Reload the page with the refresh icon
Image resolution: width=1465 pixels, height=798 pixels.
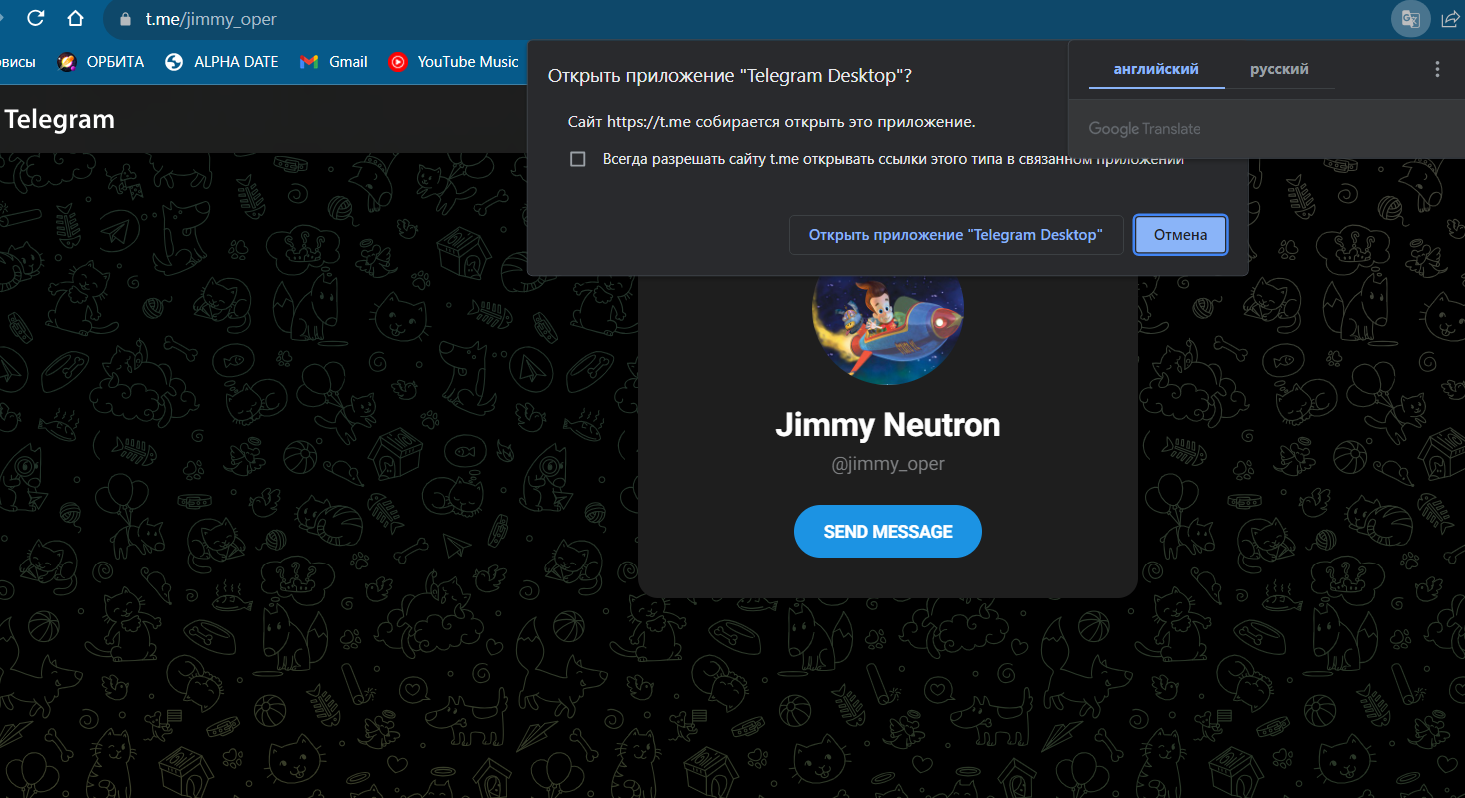36,18
